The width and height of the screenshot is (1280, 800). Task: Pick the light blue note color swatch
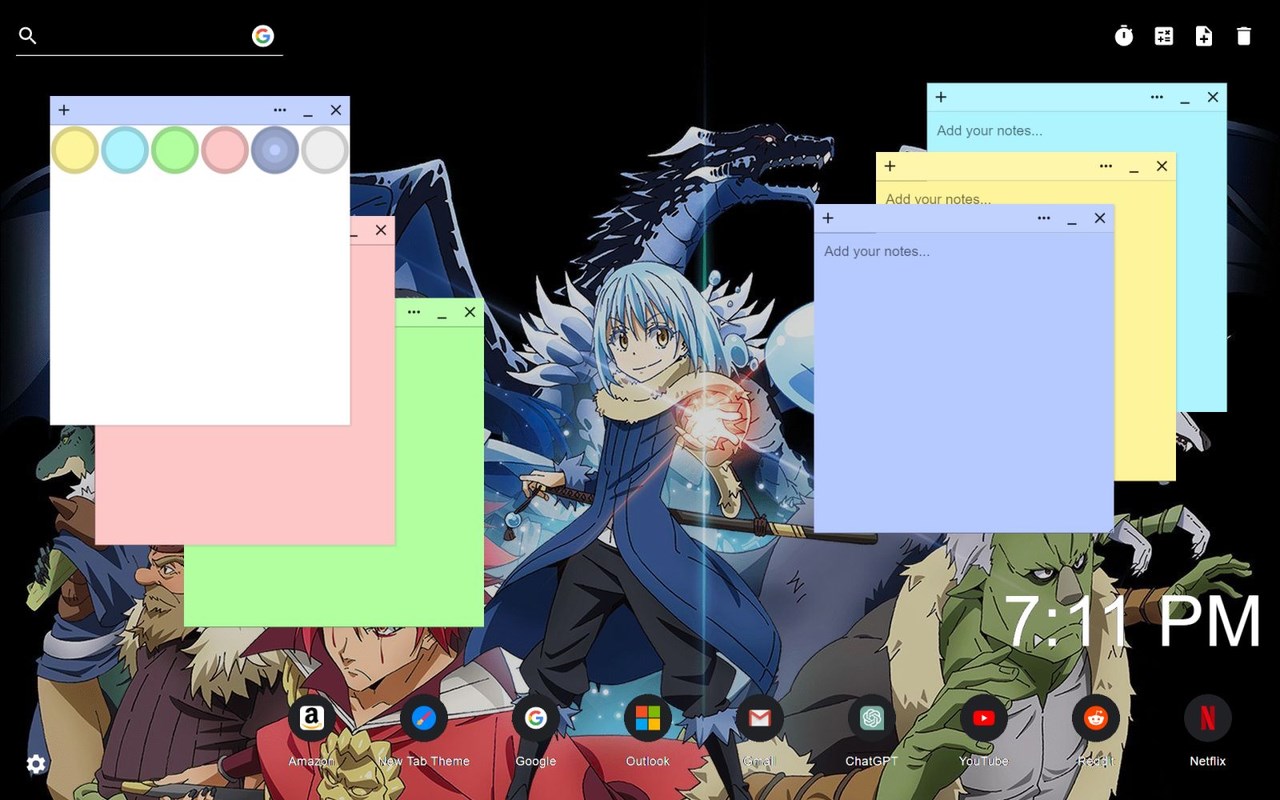[125, 150]
